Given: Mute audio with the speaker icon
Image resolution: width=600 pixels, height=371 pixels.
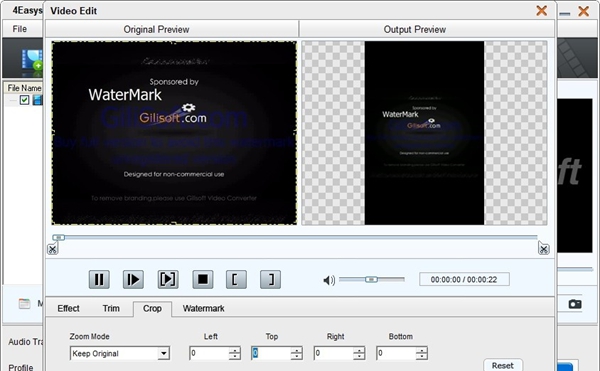Looking at the screenshot, I should click(x=329, y=280).
